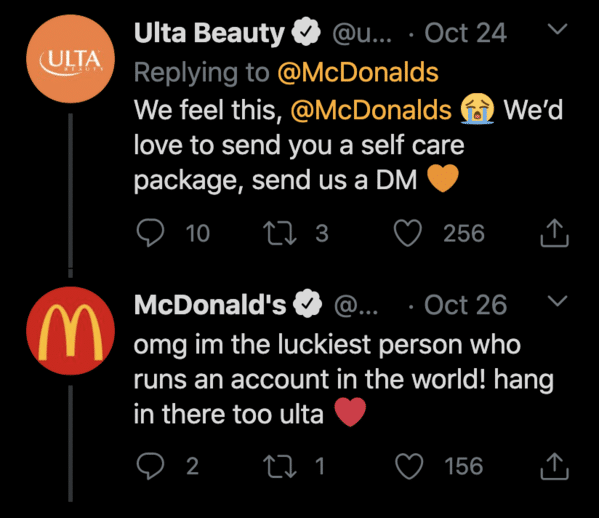Open the McDonald's display name
Screen dimensions: 599x518
point(210,305)
